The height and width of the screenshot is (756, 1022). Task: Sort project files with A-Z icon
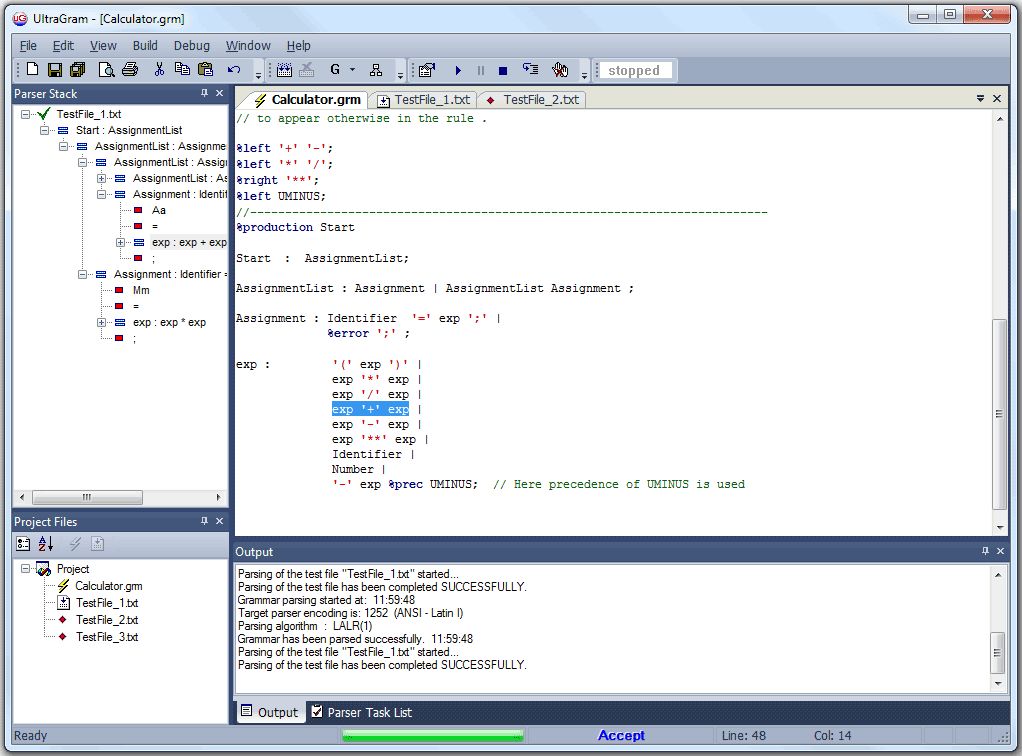pos(46,544)
